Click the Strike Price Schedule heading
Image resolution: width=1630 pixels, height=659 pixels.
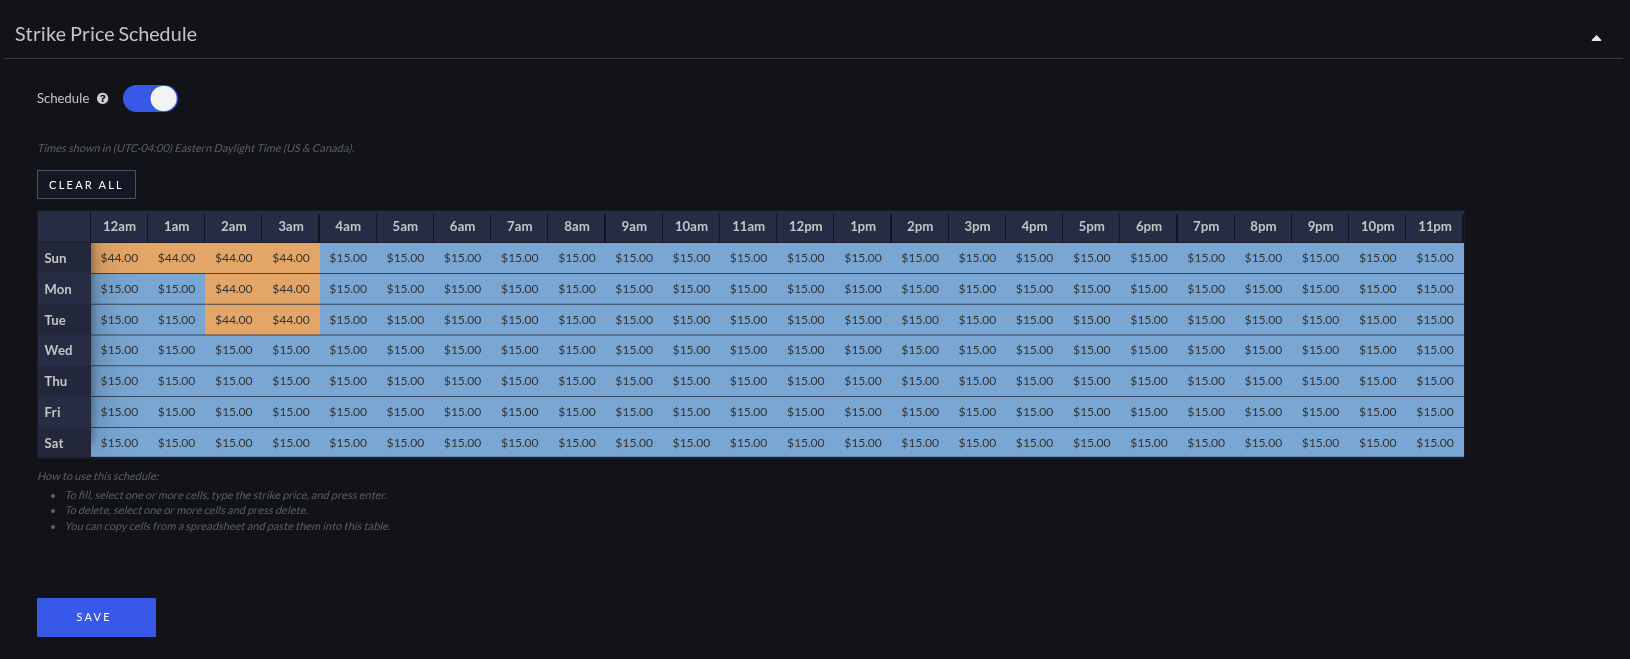[106, 34]
